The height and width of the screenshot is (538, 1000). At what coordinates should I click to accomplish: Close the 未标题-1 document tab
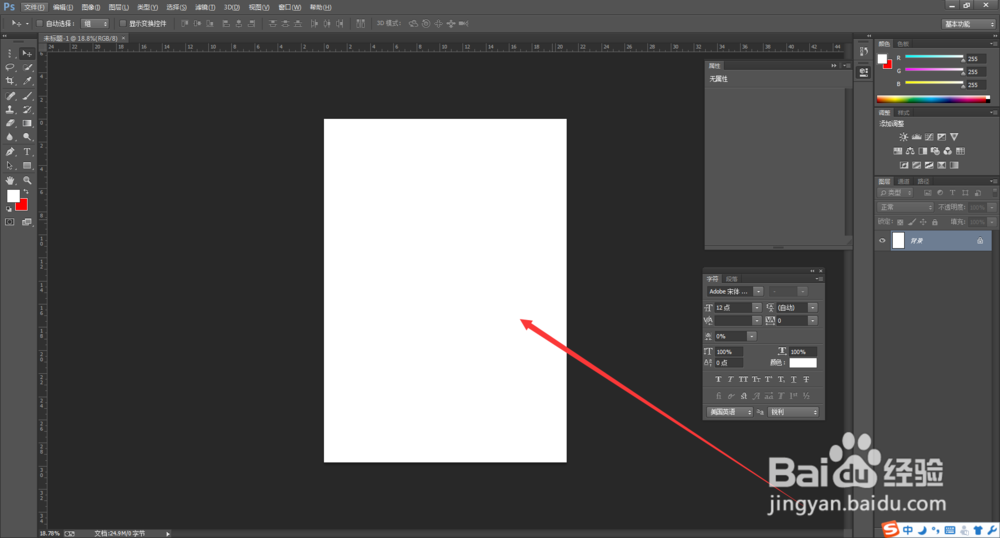124,38
